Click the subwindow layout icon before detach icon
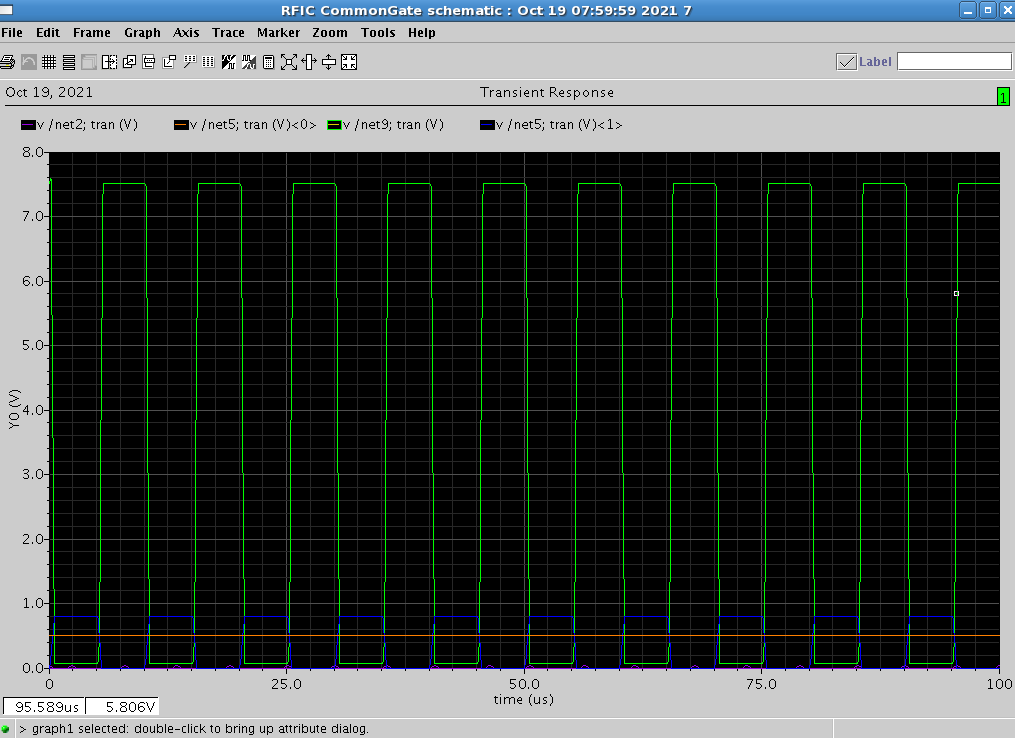The image size is (1015, 738). [x=149, y=62]
